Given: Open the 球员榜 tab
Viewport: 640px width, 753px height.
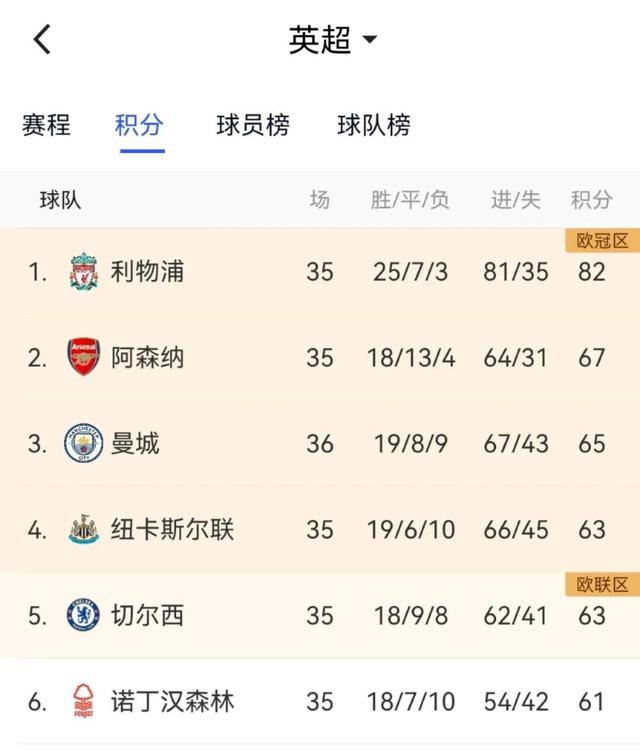Looking at the screenshot, I should tap(252, 125).
